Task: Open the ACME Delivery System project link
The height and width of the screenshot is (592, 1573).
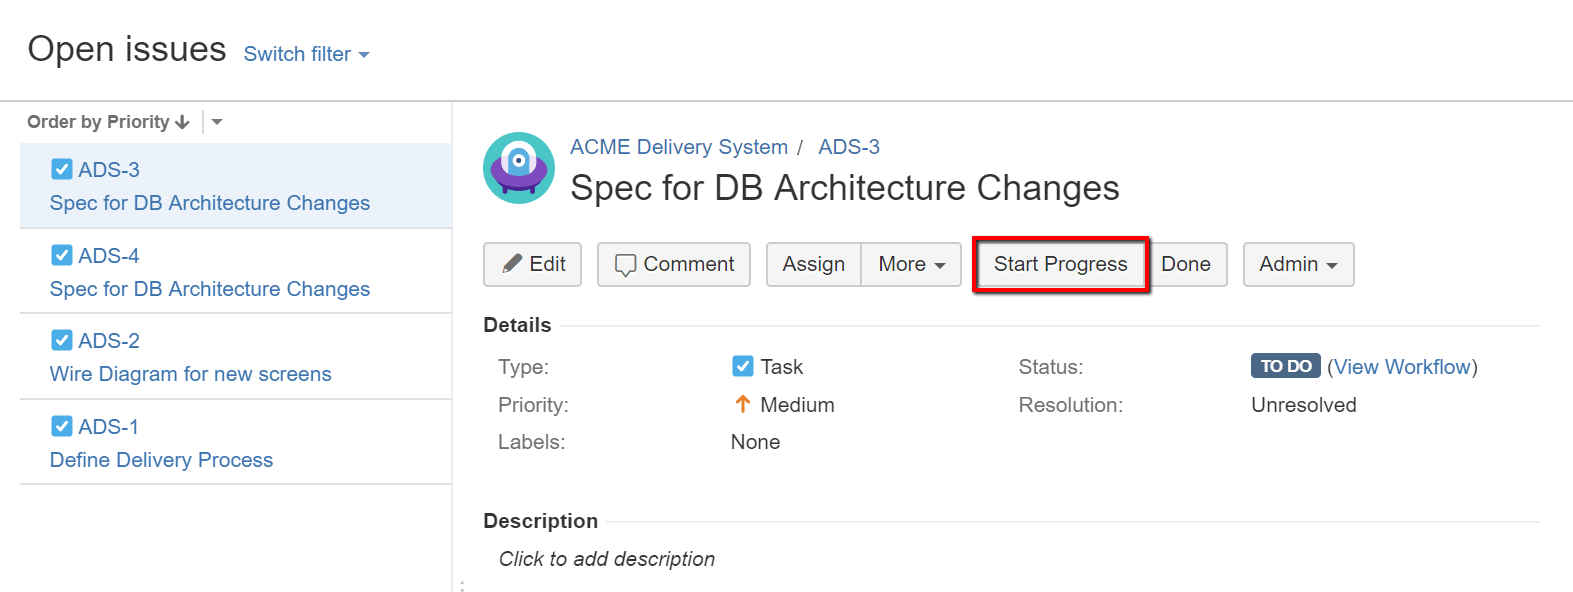Action: 679,147
